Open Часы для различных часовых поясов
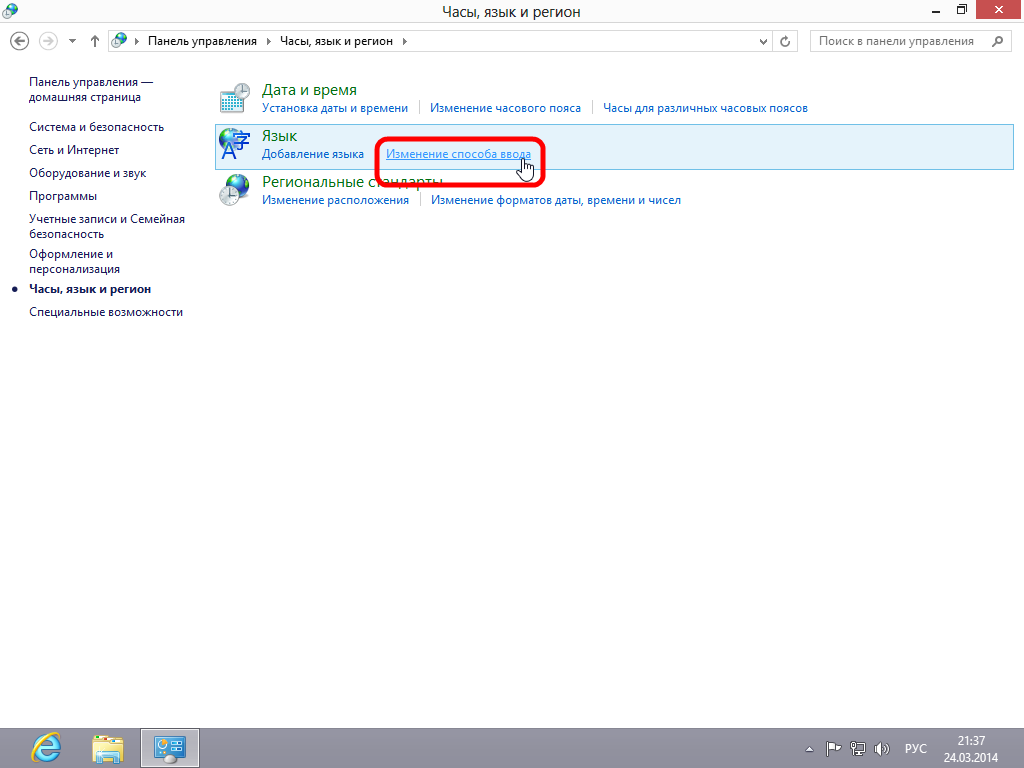The image size is (1024, 768). pos(705,108)
